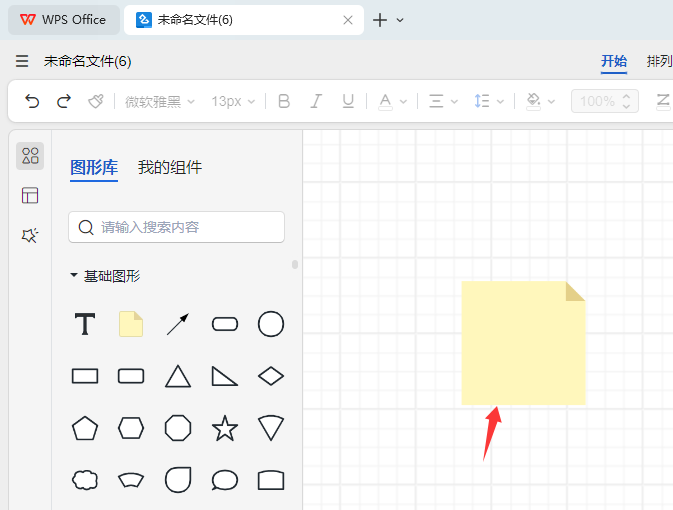Switch to the 排列 ribbon tab
The height and width of the screenshot is (510, 673).
[x=659, y=61]
